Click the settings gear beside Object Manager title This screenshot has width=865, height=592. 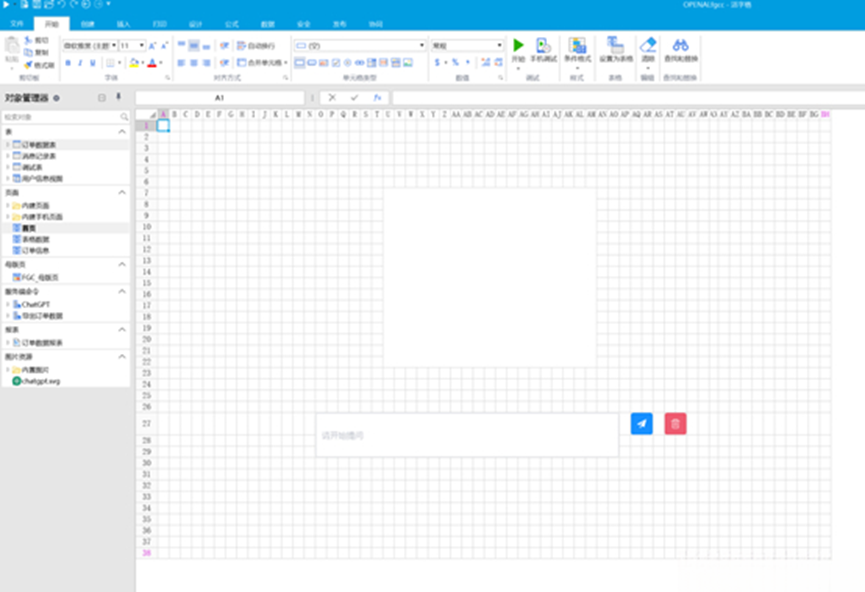[56, 98]
